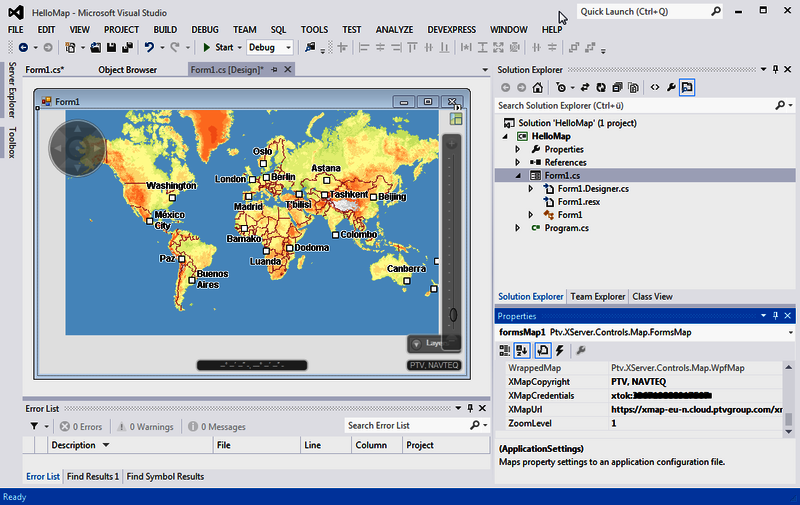Open the Toolbox side panel
The image size is (800, 505).
12,142
